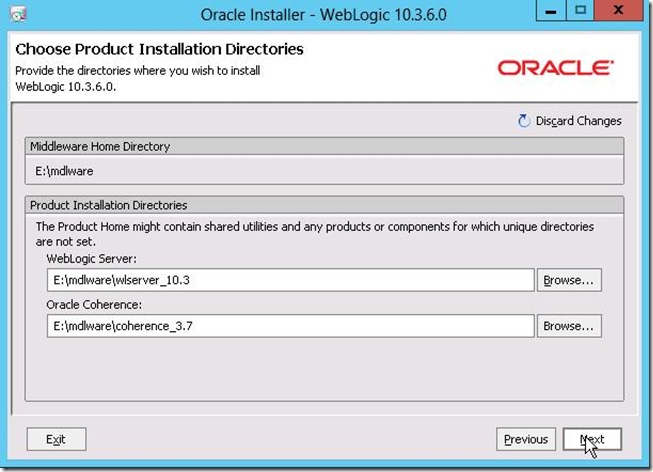Click the window title 'Oracle Installer - WebLogic 10.3.6.0'

coord(324,15)
